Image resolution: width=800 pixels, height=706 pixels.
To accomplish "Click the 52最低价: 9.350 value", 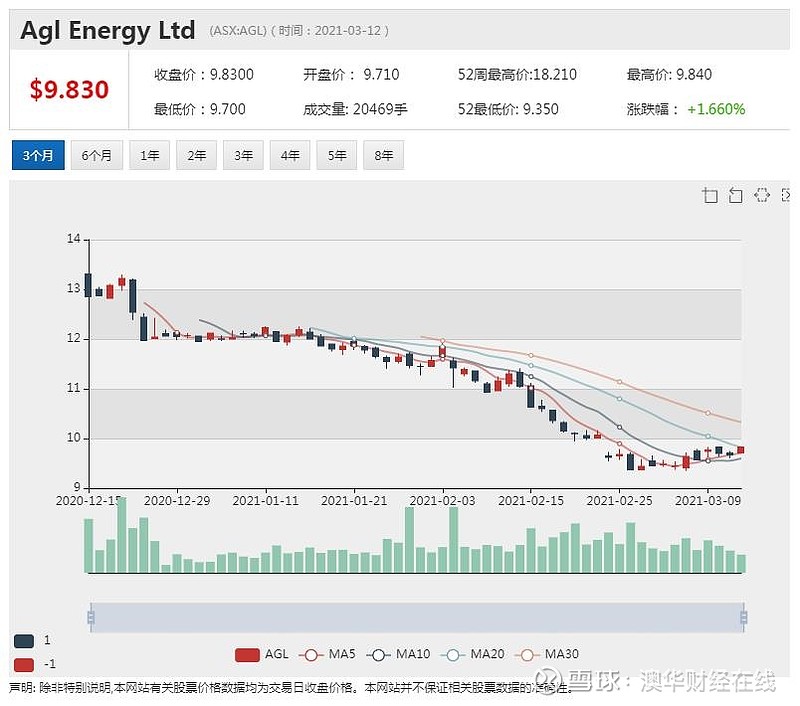I will [x=508, y=109].
